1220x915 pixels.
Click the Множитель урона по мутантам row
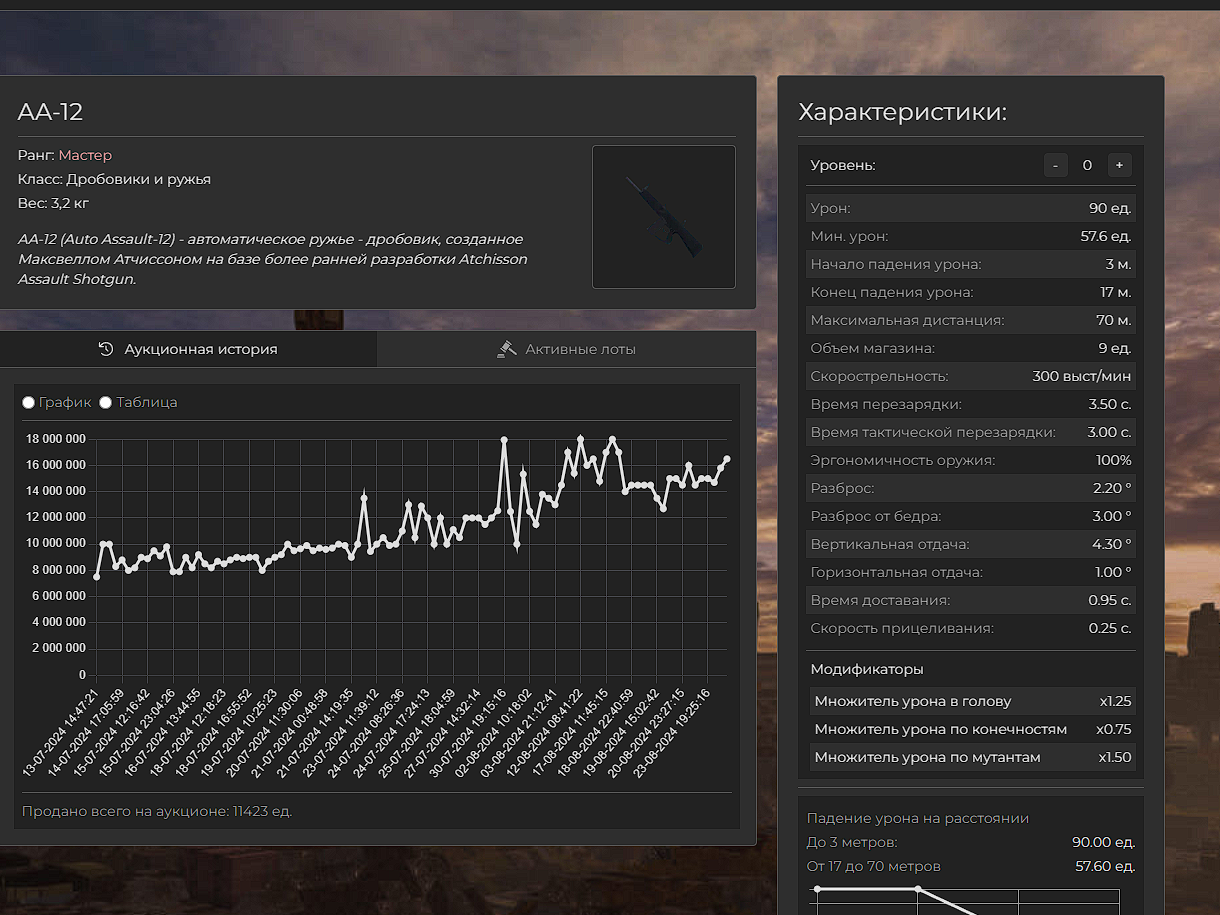point(973,757)
